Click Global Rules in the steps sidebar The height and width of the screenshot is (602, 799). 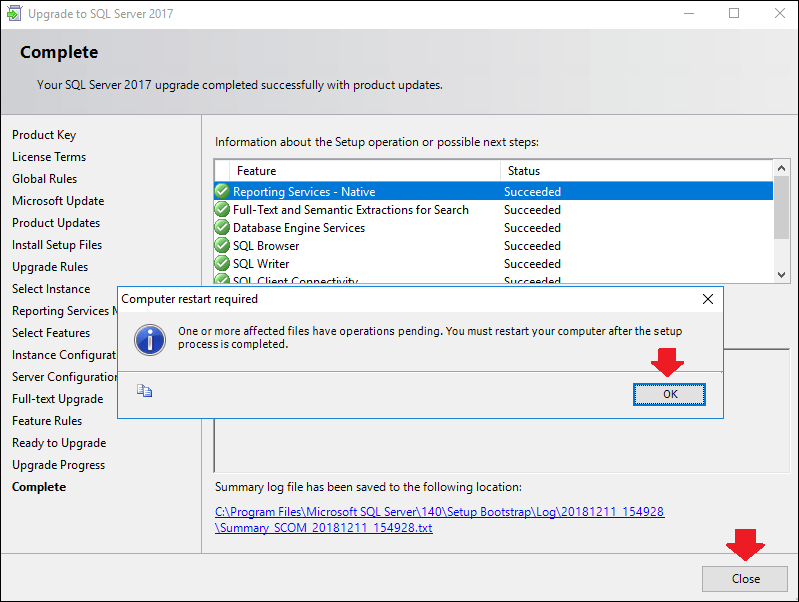pos(44,179)
